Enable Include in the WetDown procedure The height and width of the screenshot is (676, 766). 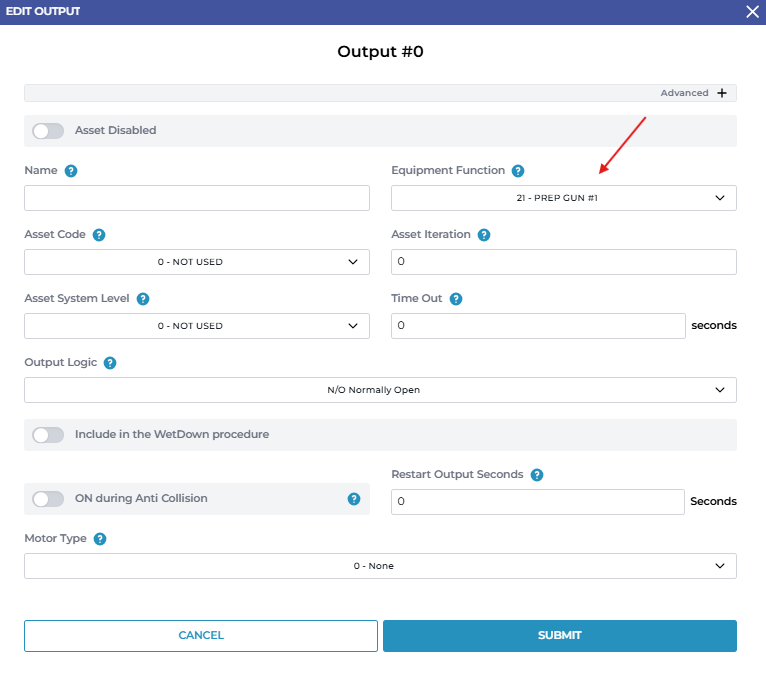pyautogui.click(x=48, y=435)
